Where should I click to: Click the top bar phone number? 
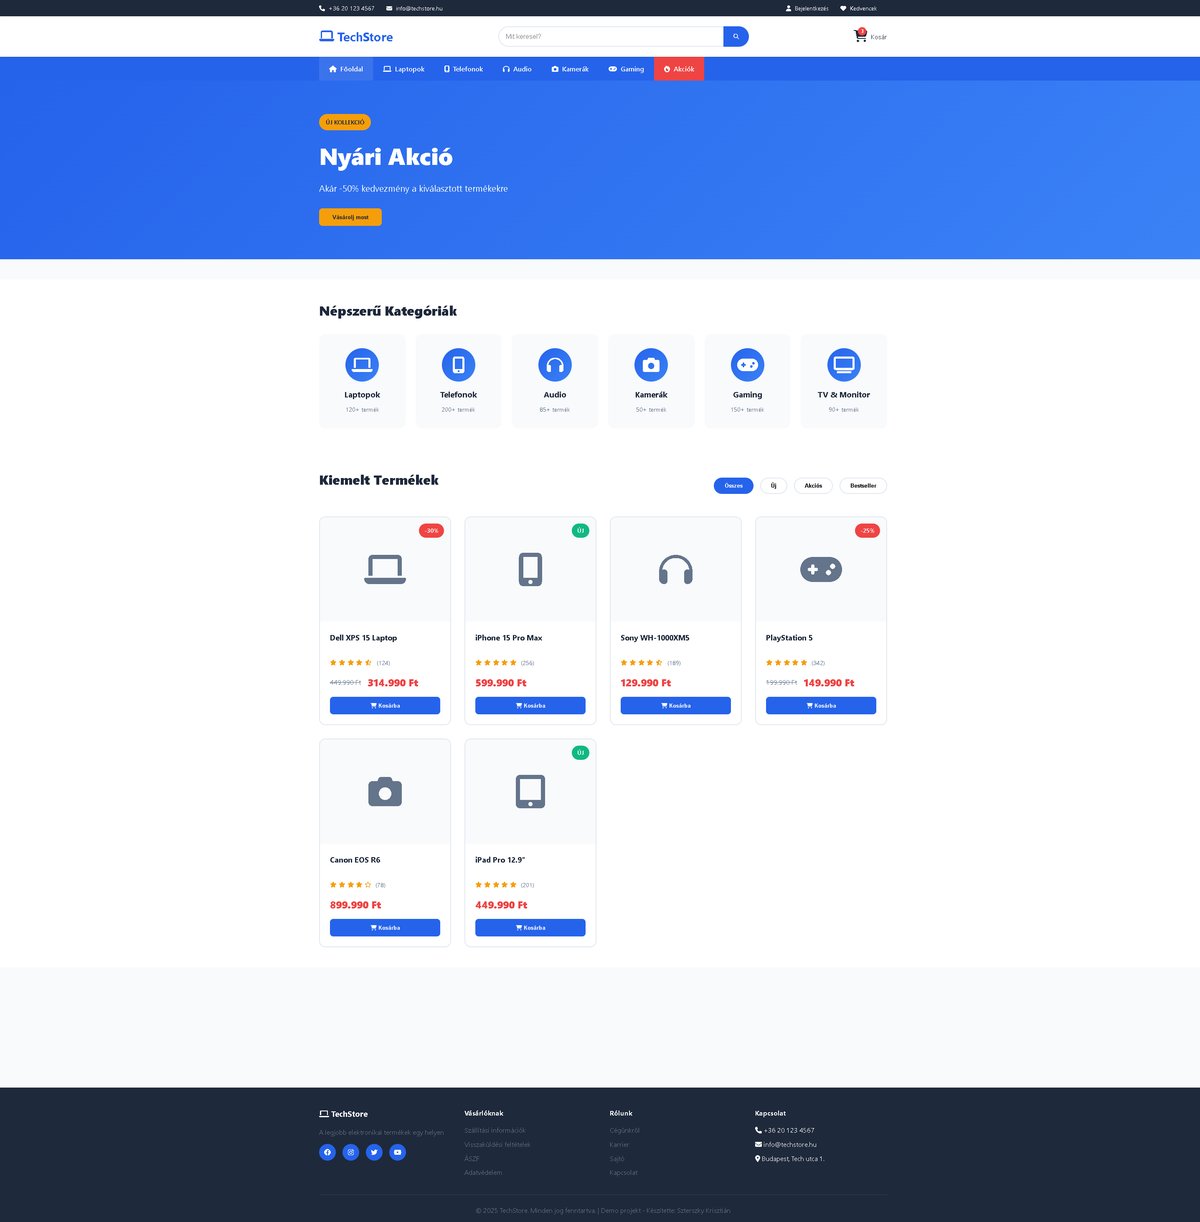click(347, 8)
